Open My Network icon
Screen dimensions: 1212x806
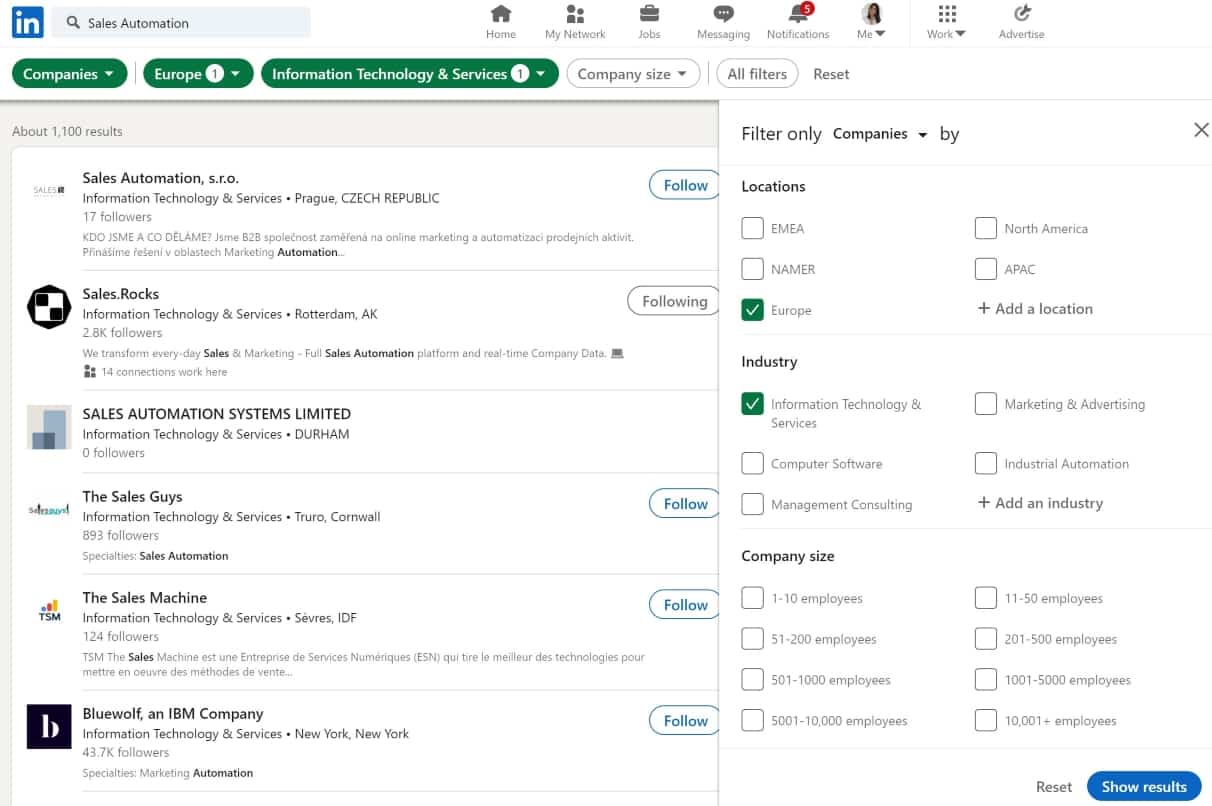575,14
